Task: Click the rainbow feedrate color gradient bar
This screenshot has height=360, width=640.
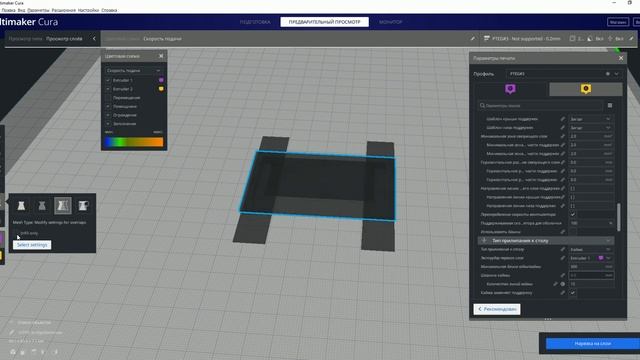Action: (134, 142)
